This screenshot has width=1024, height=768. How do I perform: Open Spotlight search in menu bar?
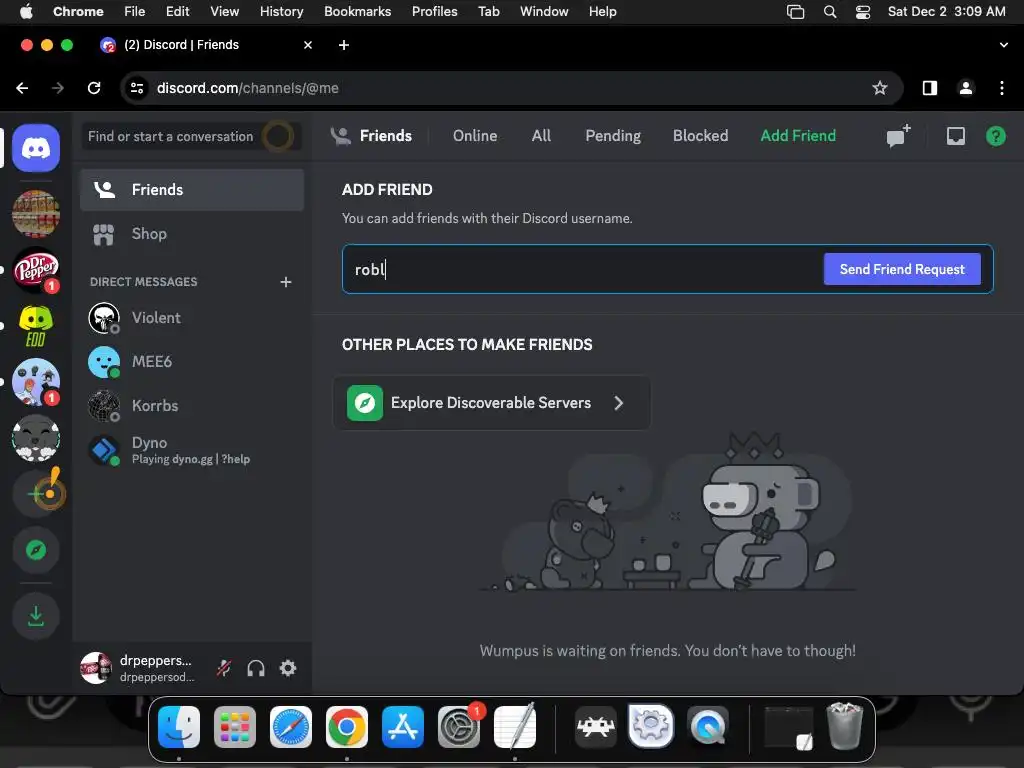tap(830, 12)
